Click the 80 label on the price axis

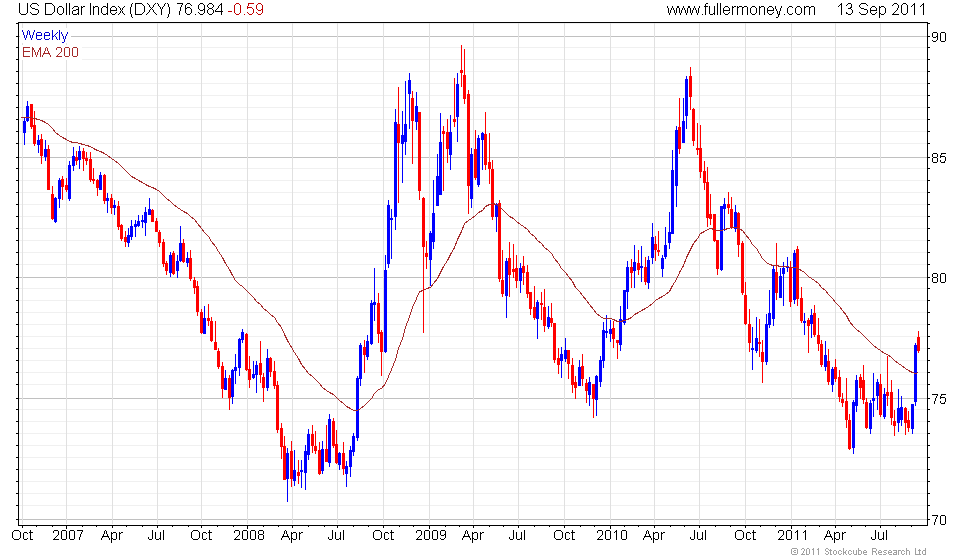click(939, 278)
